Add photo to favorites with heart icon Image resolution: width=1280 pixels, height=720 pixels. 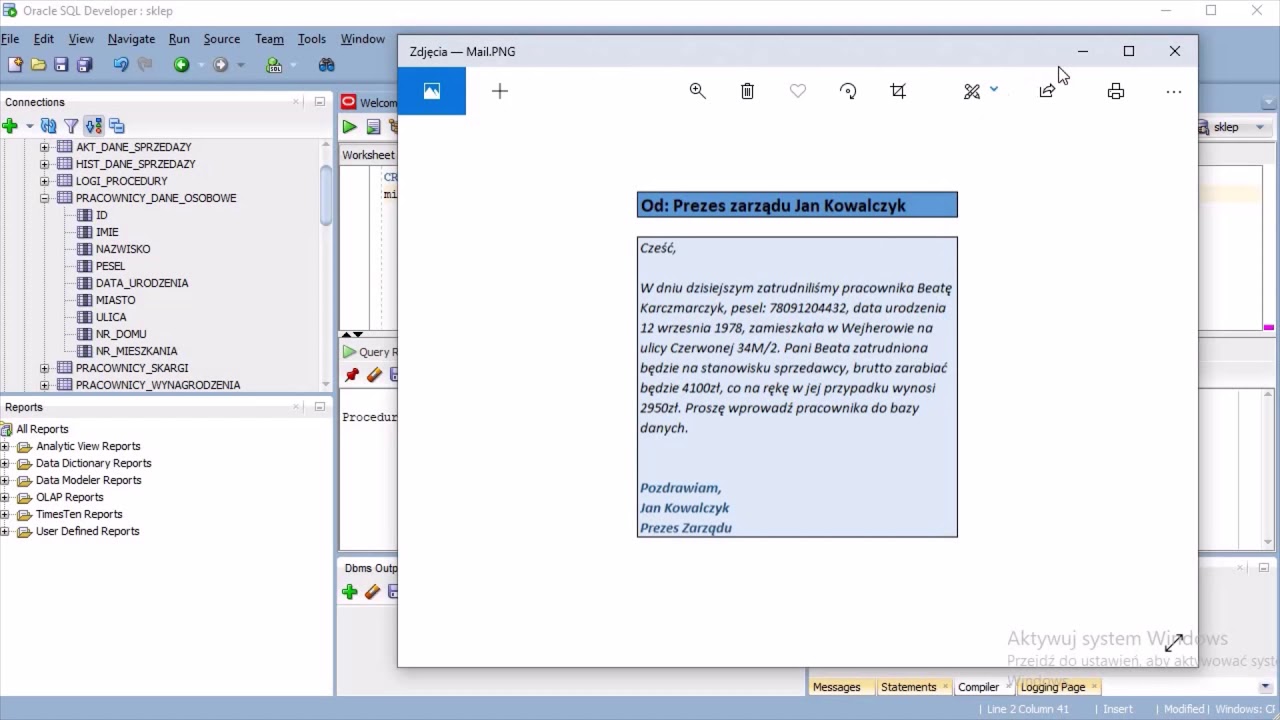[x=797, y=91]
